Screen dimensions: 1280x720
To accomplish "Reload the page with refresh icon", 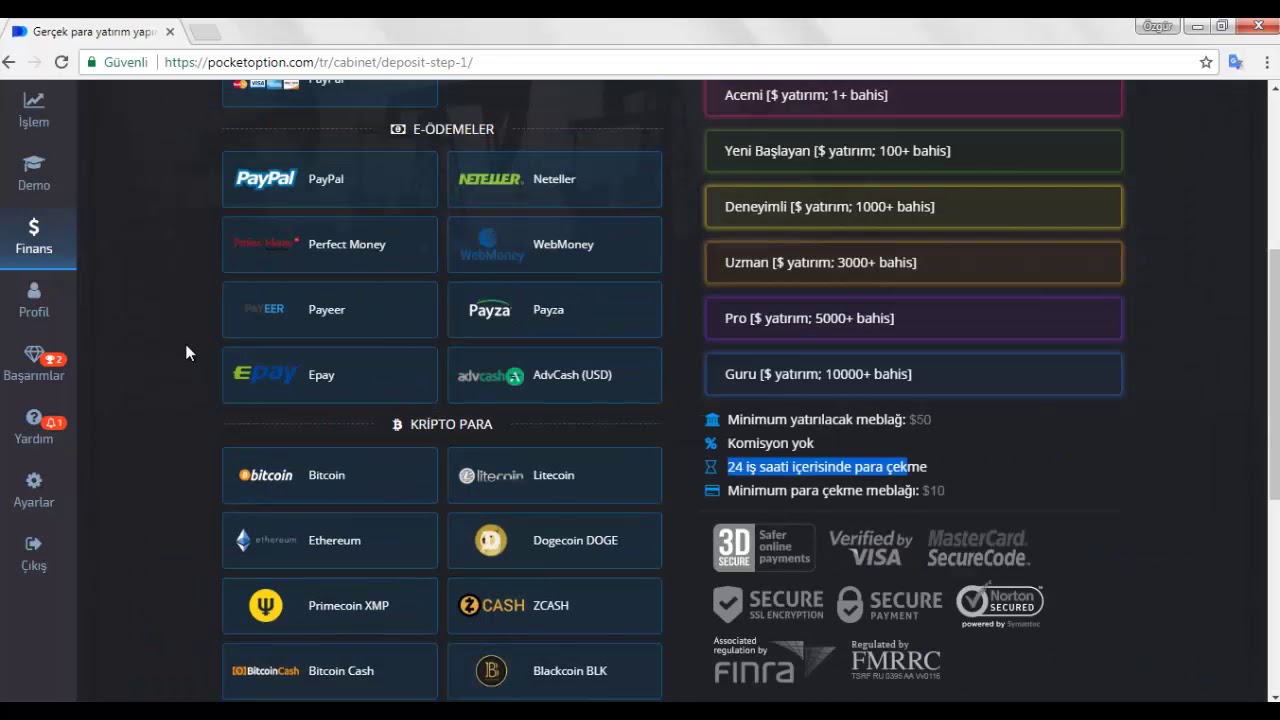I will [x=61, y=62].
